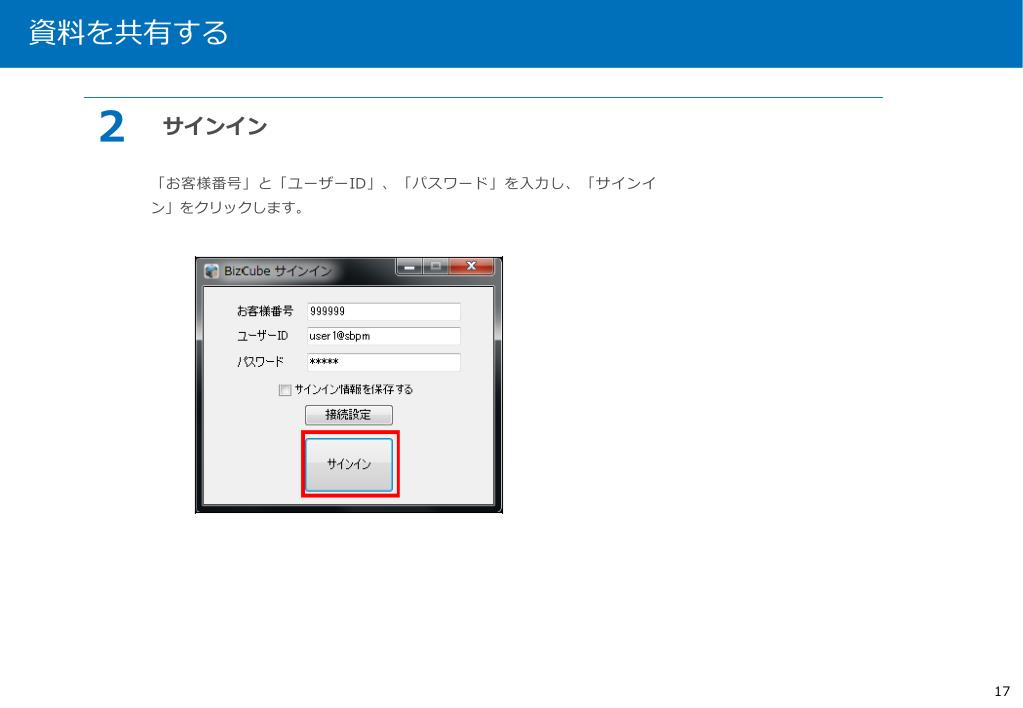The height and width of the screenshot is (708, 1023).
Task: Focus the お客様番号 input field
Action: (384, 311)
